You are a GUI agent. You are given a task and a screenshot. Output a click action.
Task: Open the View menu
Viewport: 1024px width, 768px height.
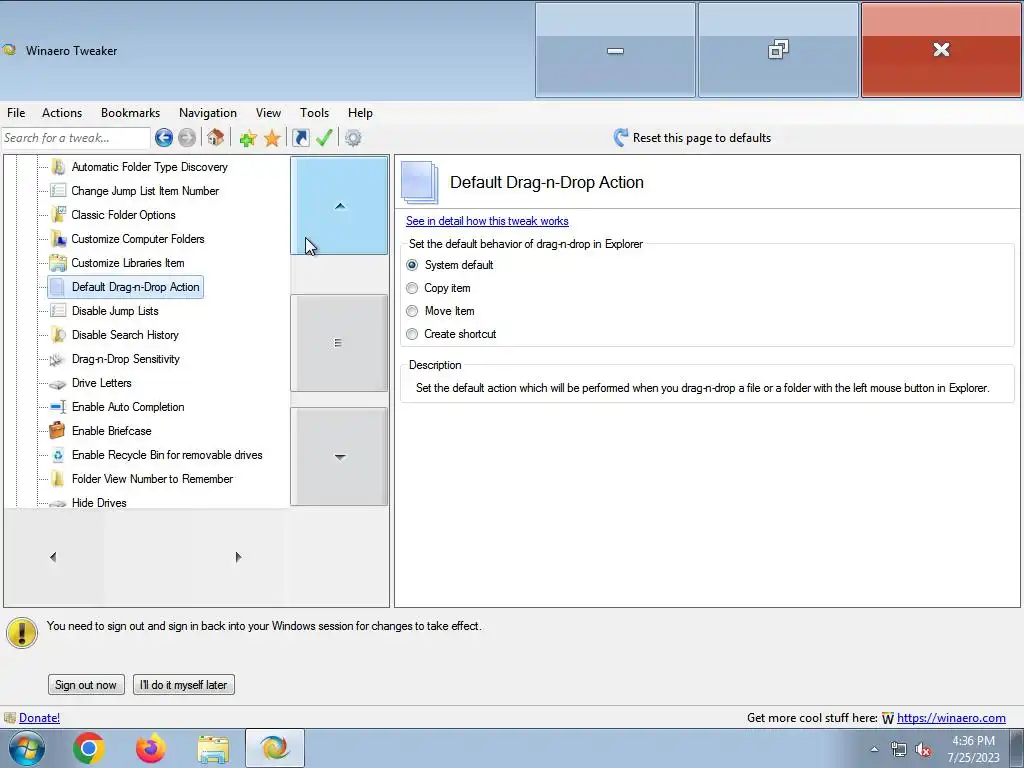268,113
